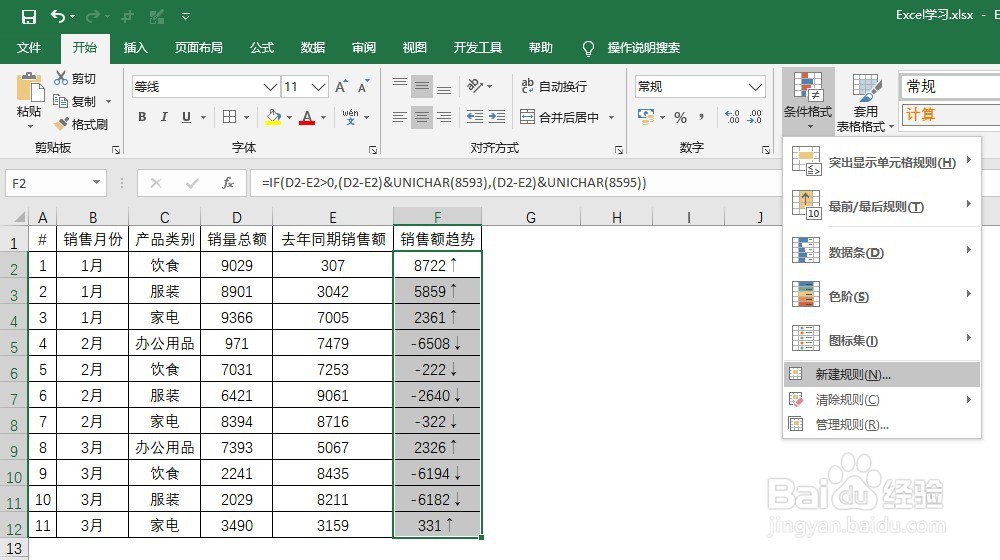Choose 新建规则 menu entry

881,374
